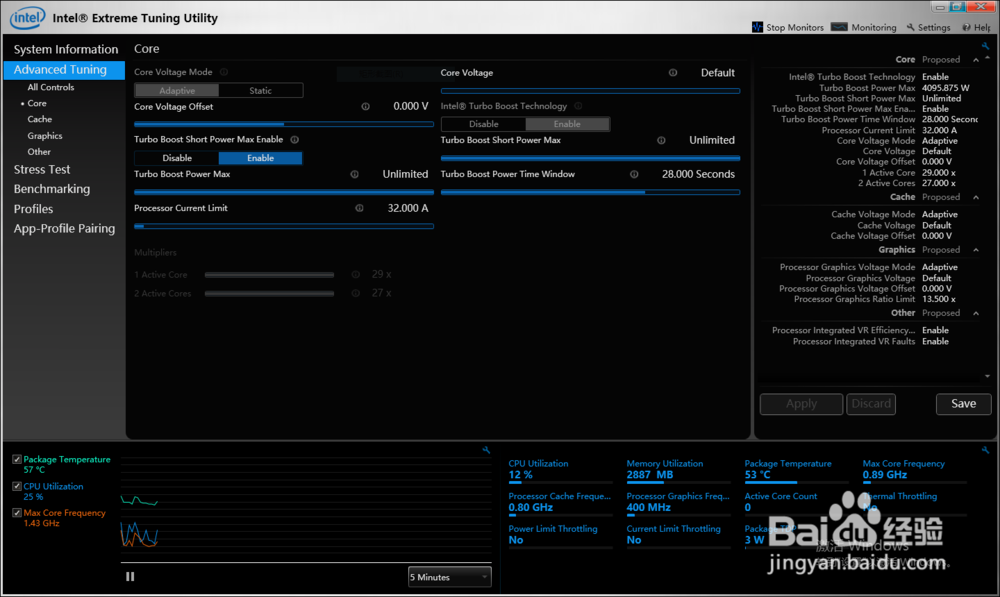1000x597 pixels.
Task: Click the 1 Active Core multiplier slider
Action: [269, 275]
